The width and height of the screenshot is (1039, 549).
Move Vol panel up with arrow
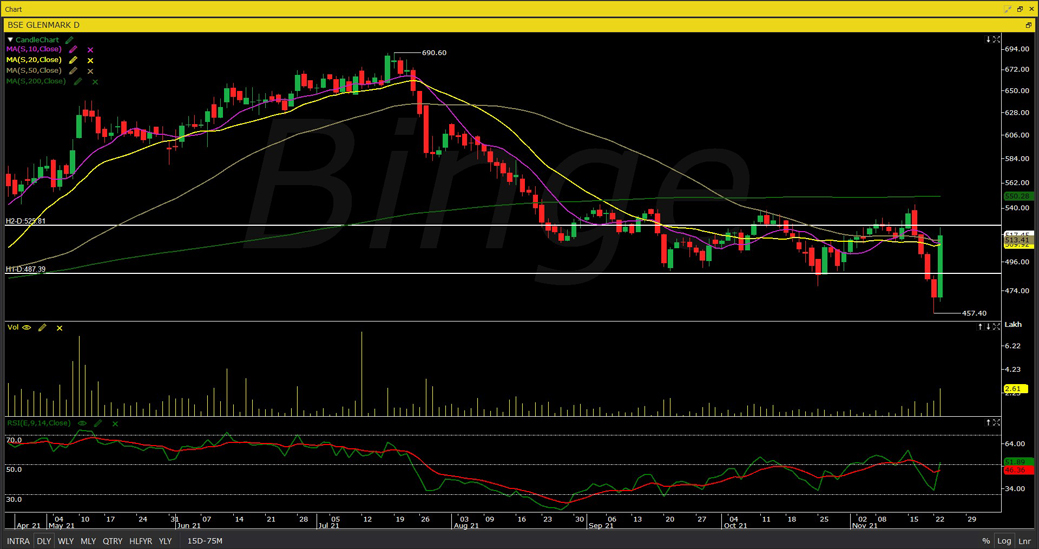(x=981, y=326)
